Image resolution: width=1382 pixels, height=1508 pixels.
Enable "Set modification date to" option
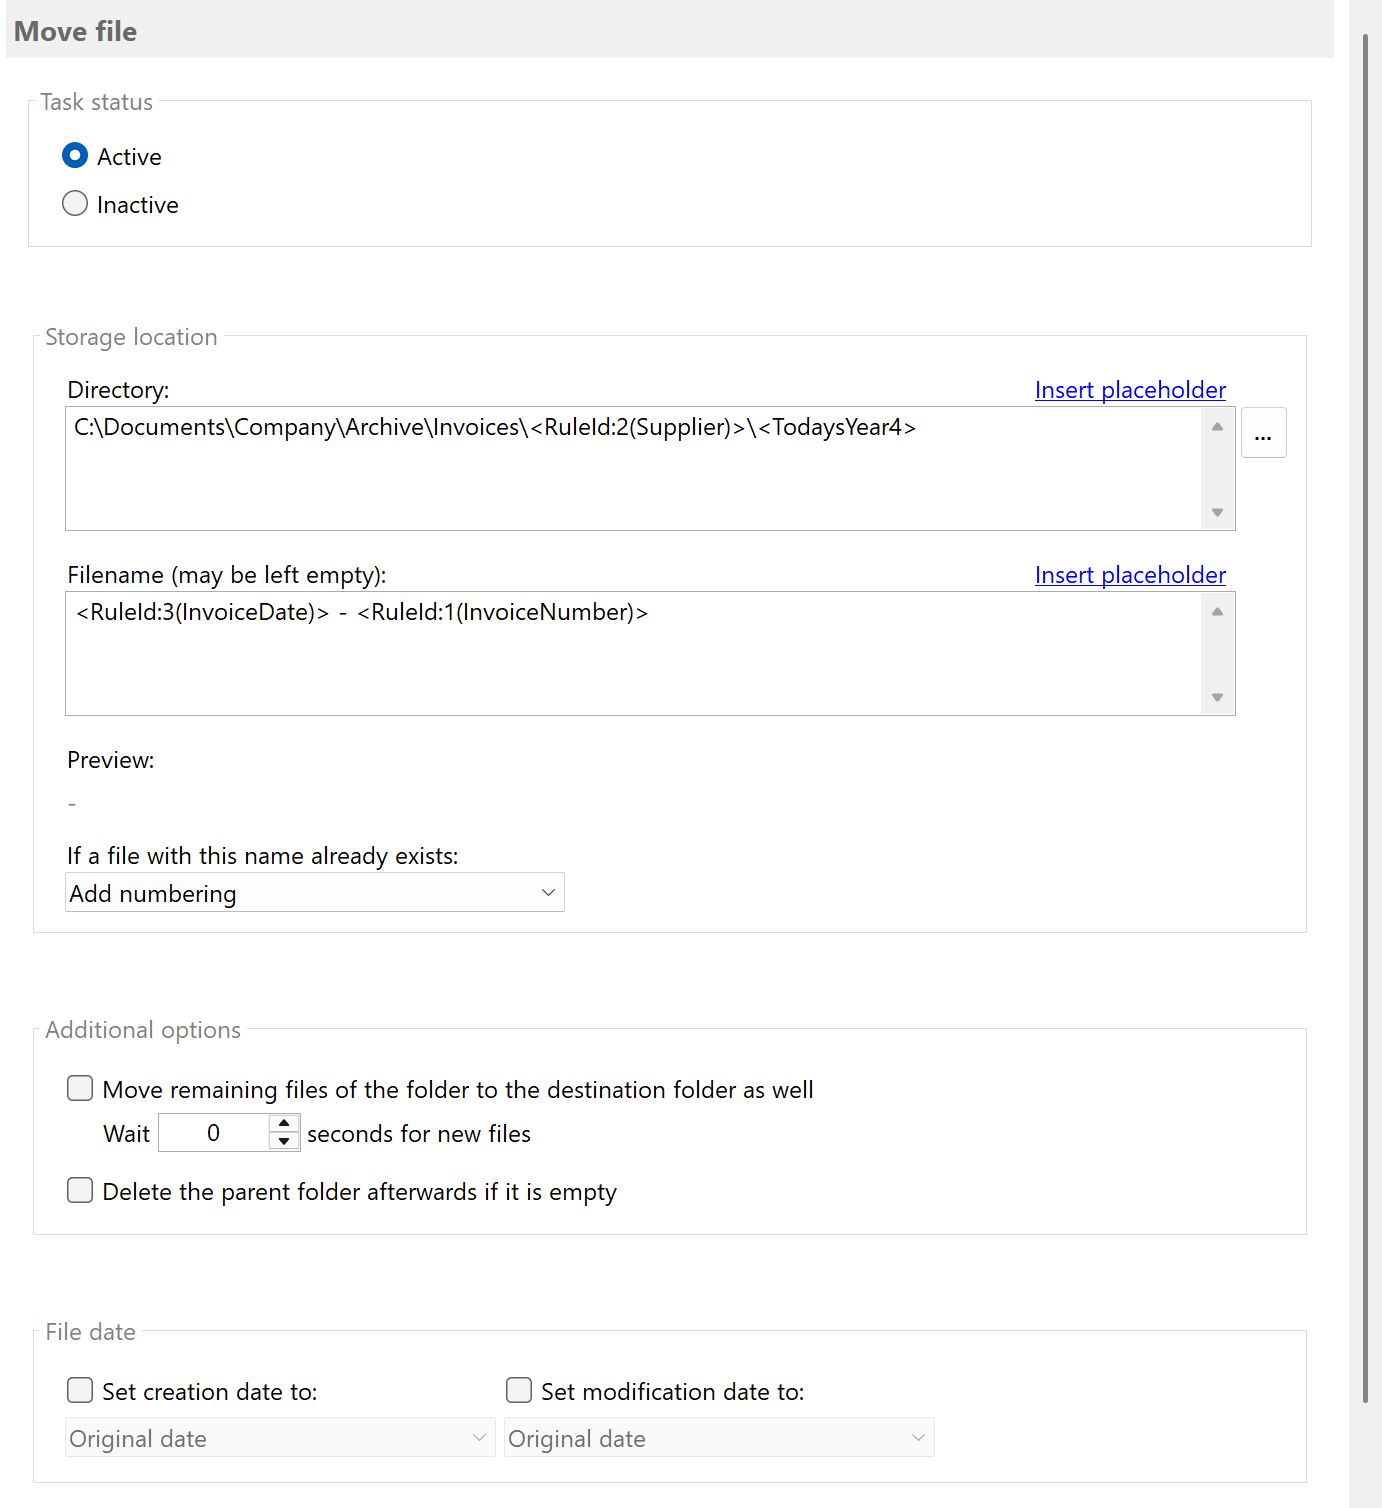[519, 1390]
